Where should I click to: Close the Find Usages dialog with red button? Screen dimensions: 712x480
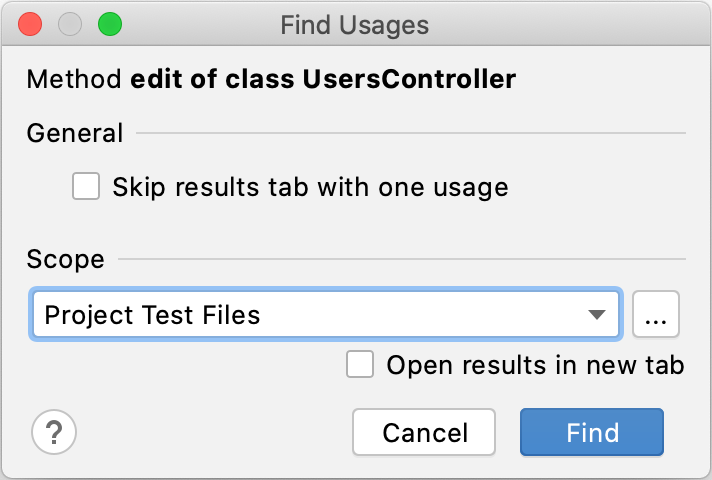[x=30, y=25]
